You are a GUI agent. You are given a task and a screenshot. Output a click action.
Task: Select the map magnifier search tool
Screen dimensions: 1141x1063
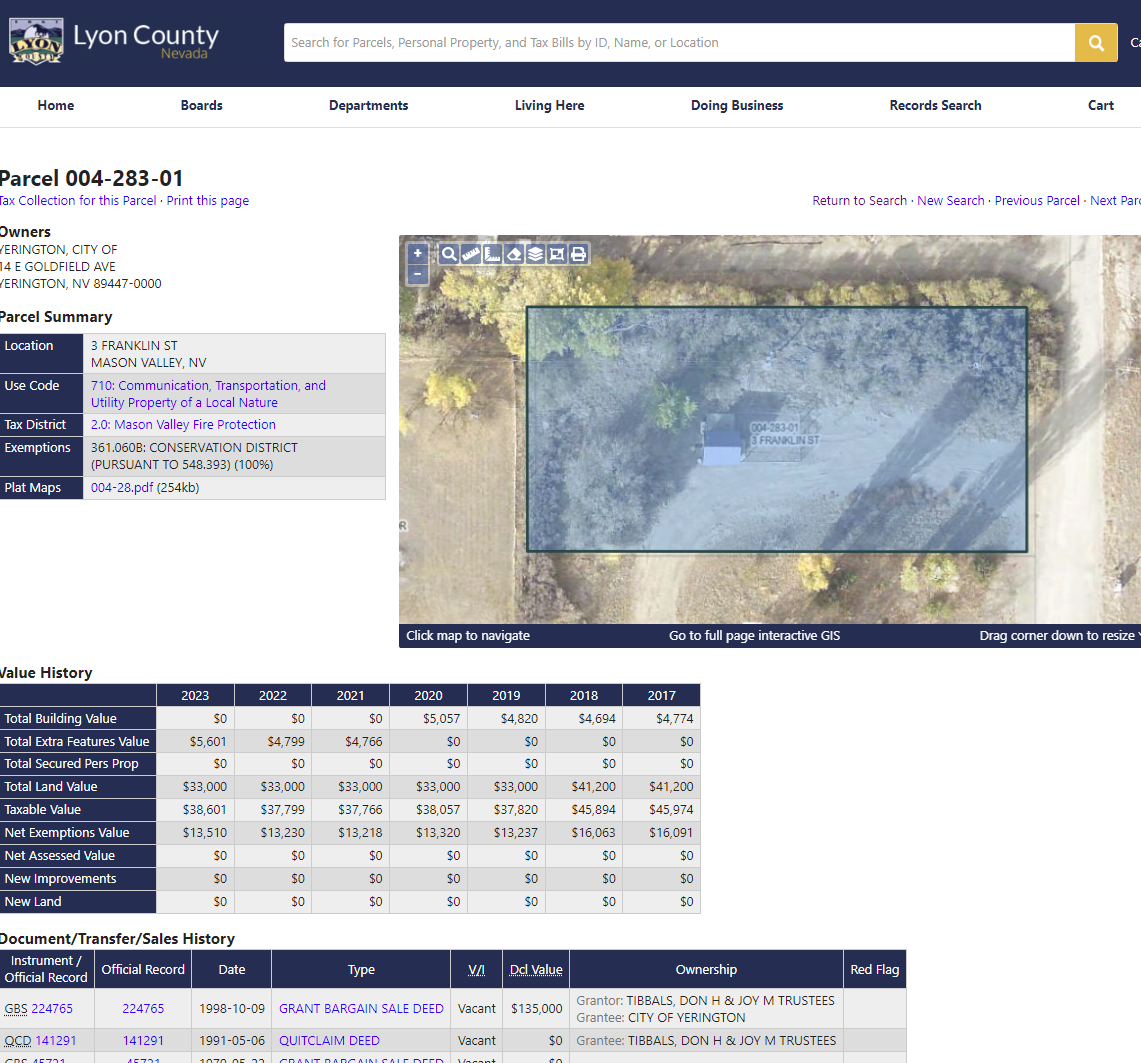click(449, 254)
